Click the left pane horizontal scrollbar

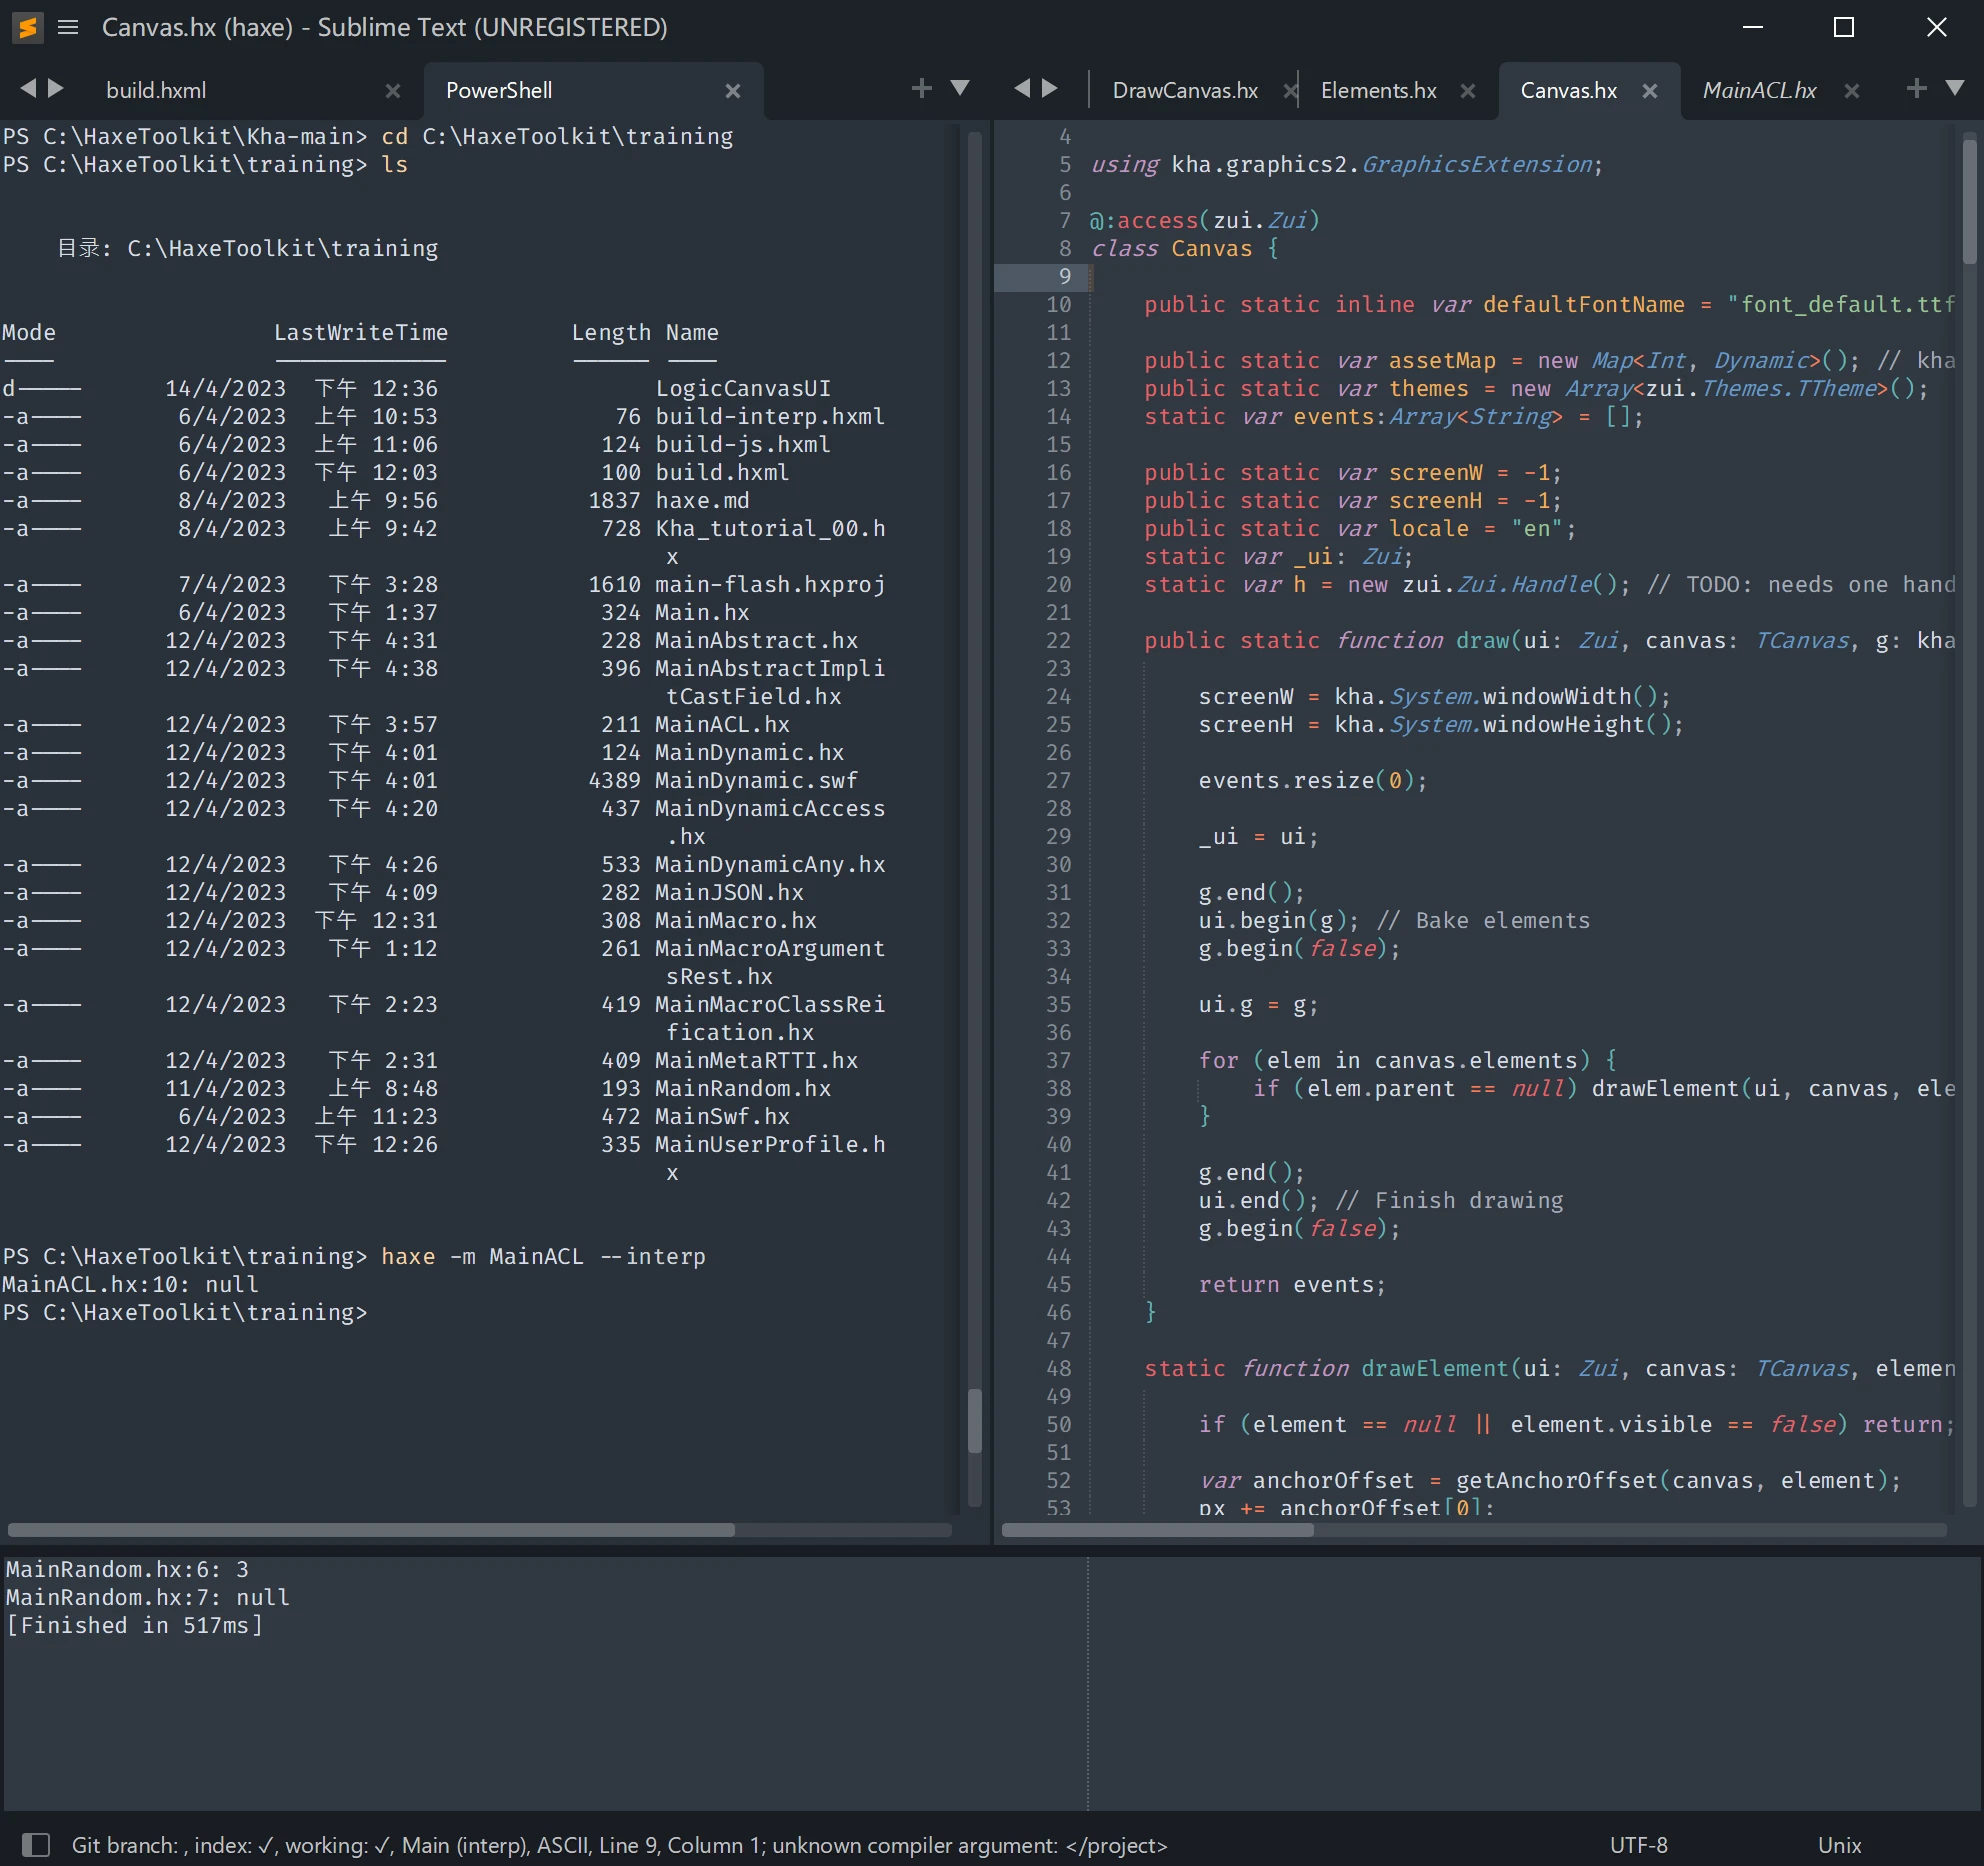[x=371, y=1530]
